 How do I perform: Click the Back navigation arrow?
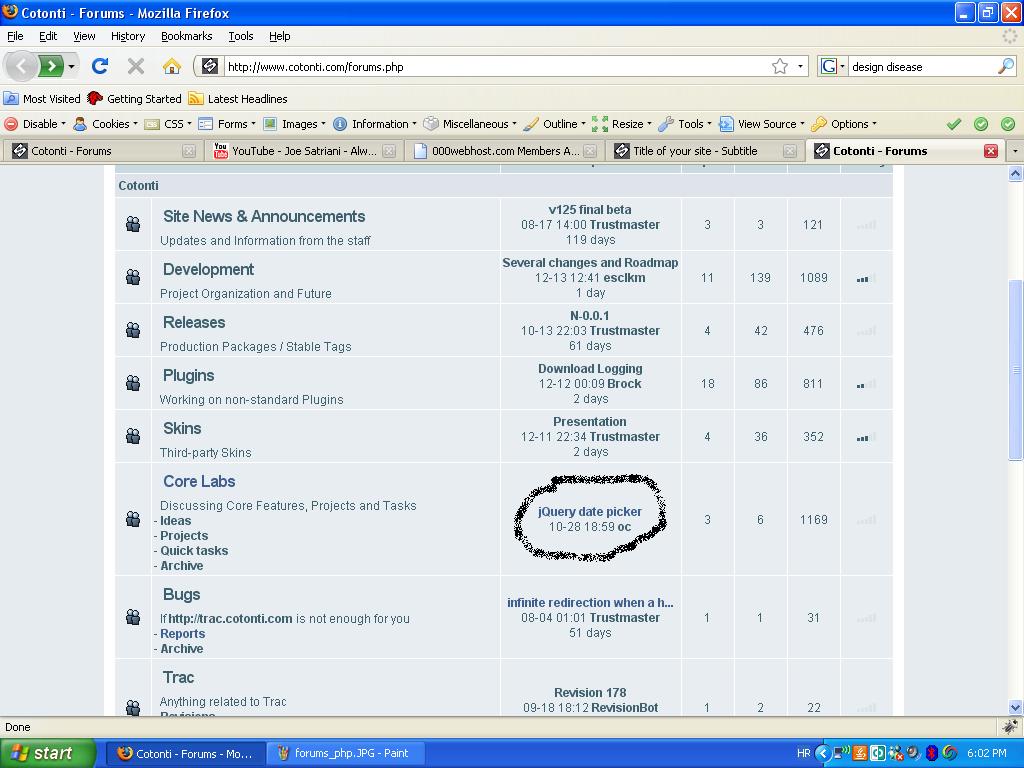point(21,66)
